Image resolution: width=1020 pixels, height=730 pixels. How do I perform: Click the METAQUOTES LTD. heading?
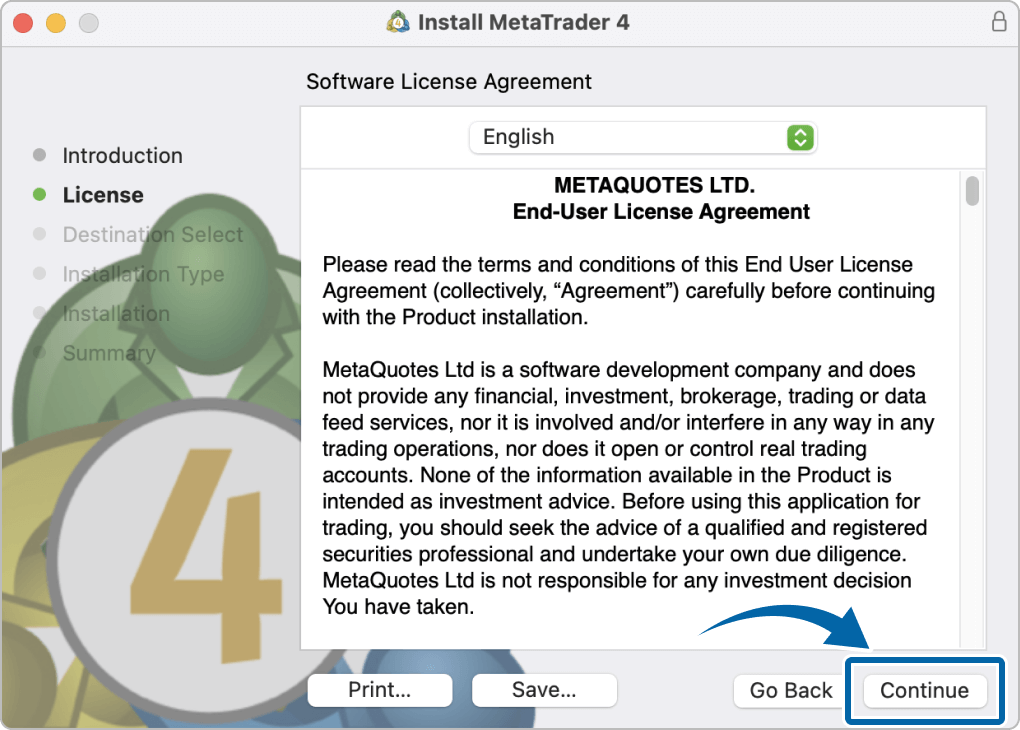coord(654,185)
